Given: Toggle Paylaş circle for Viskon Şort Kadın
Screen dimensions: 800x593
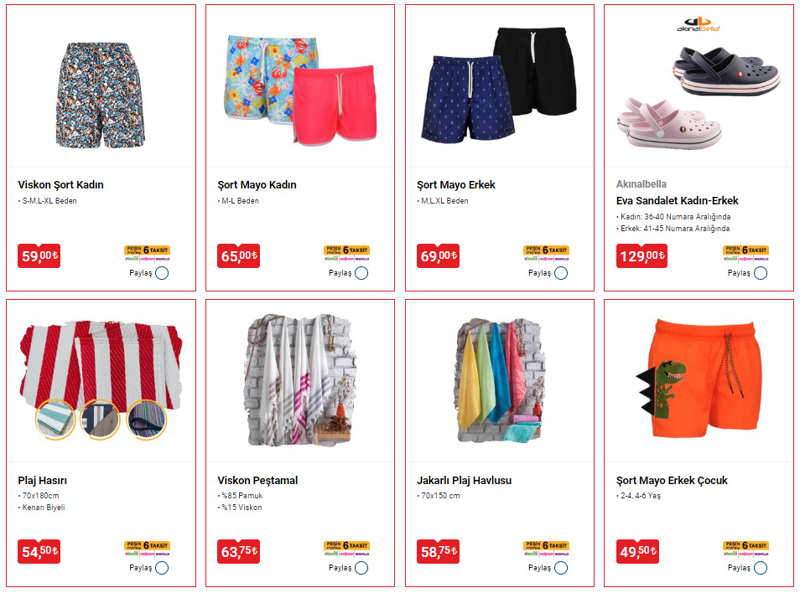Looking at the screenshot, I should (162, 273).
